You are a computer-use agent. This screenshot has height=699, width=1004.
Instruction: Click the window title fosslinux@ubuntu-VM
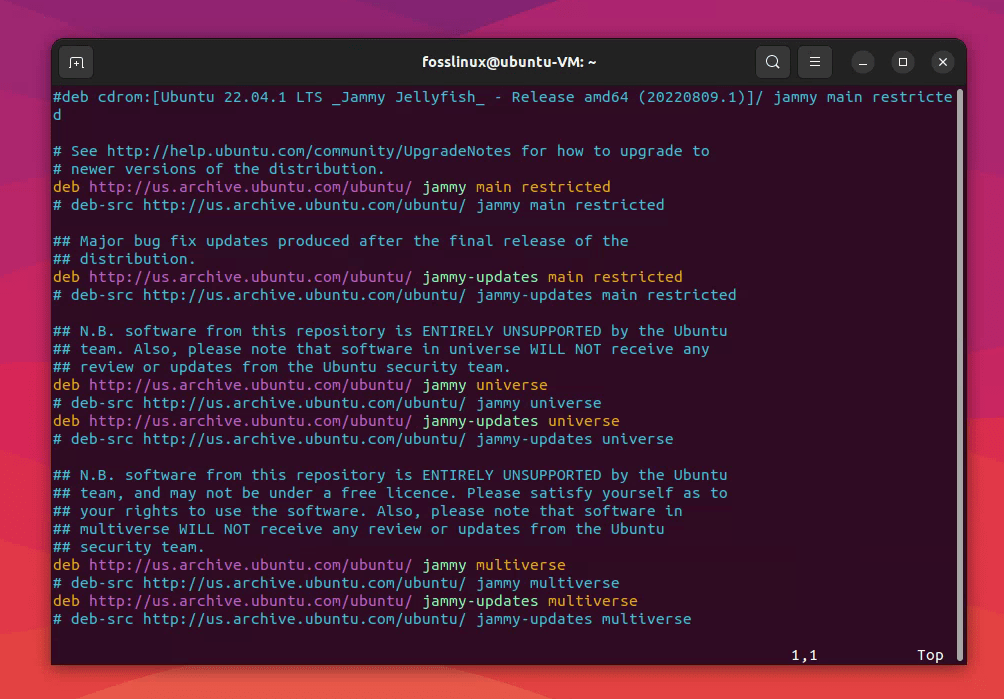click(509, 62)
